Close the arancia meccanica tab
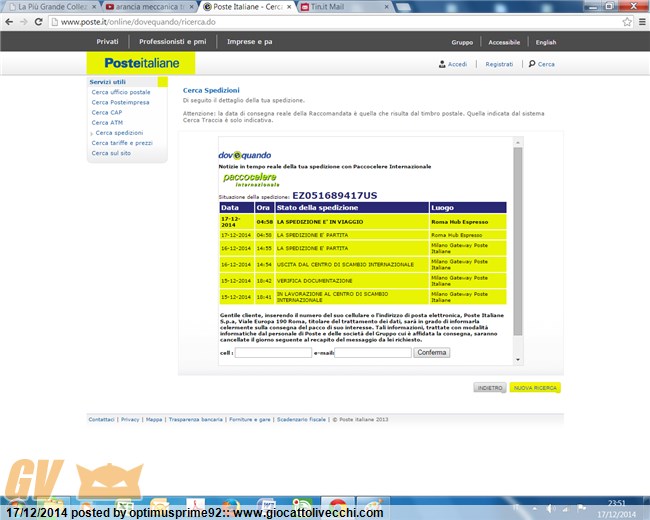Image resolution: width=650 pixels, height=520 pixels. [192, 7]
